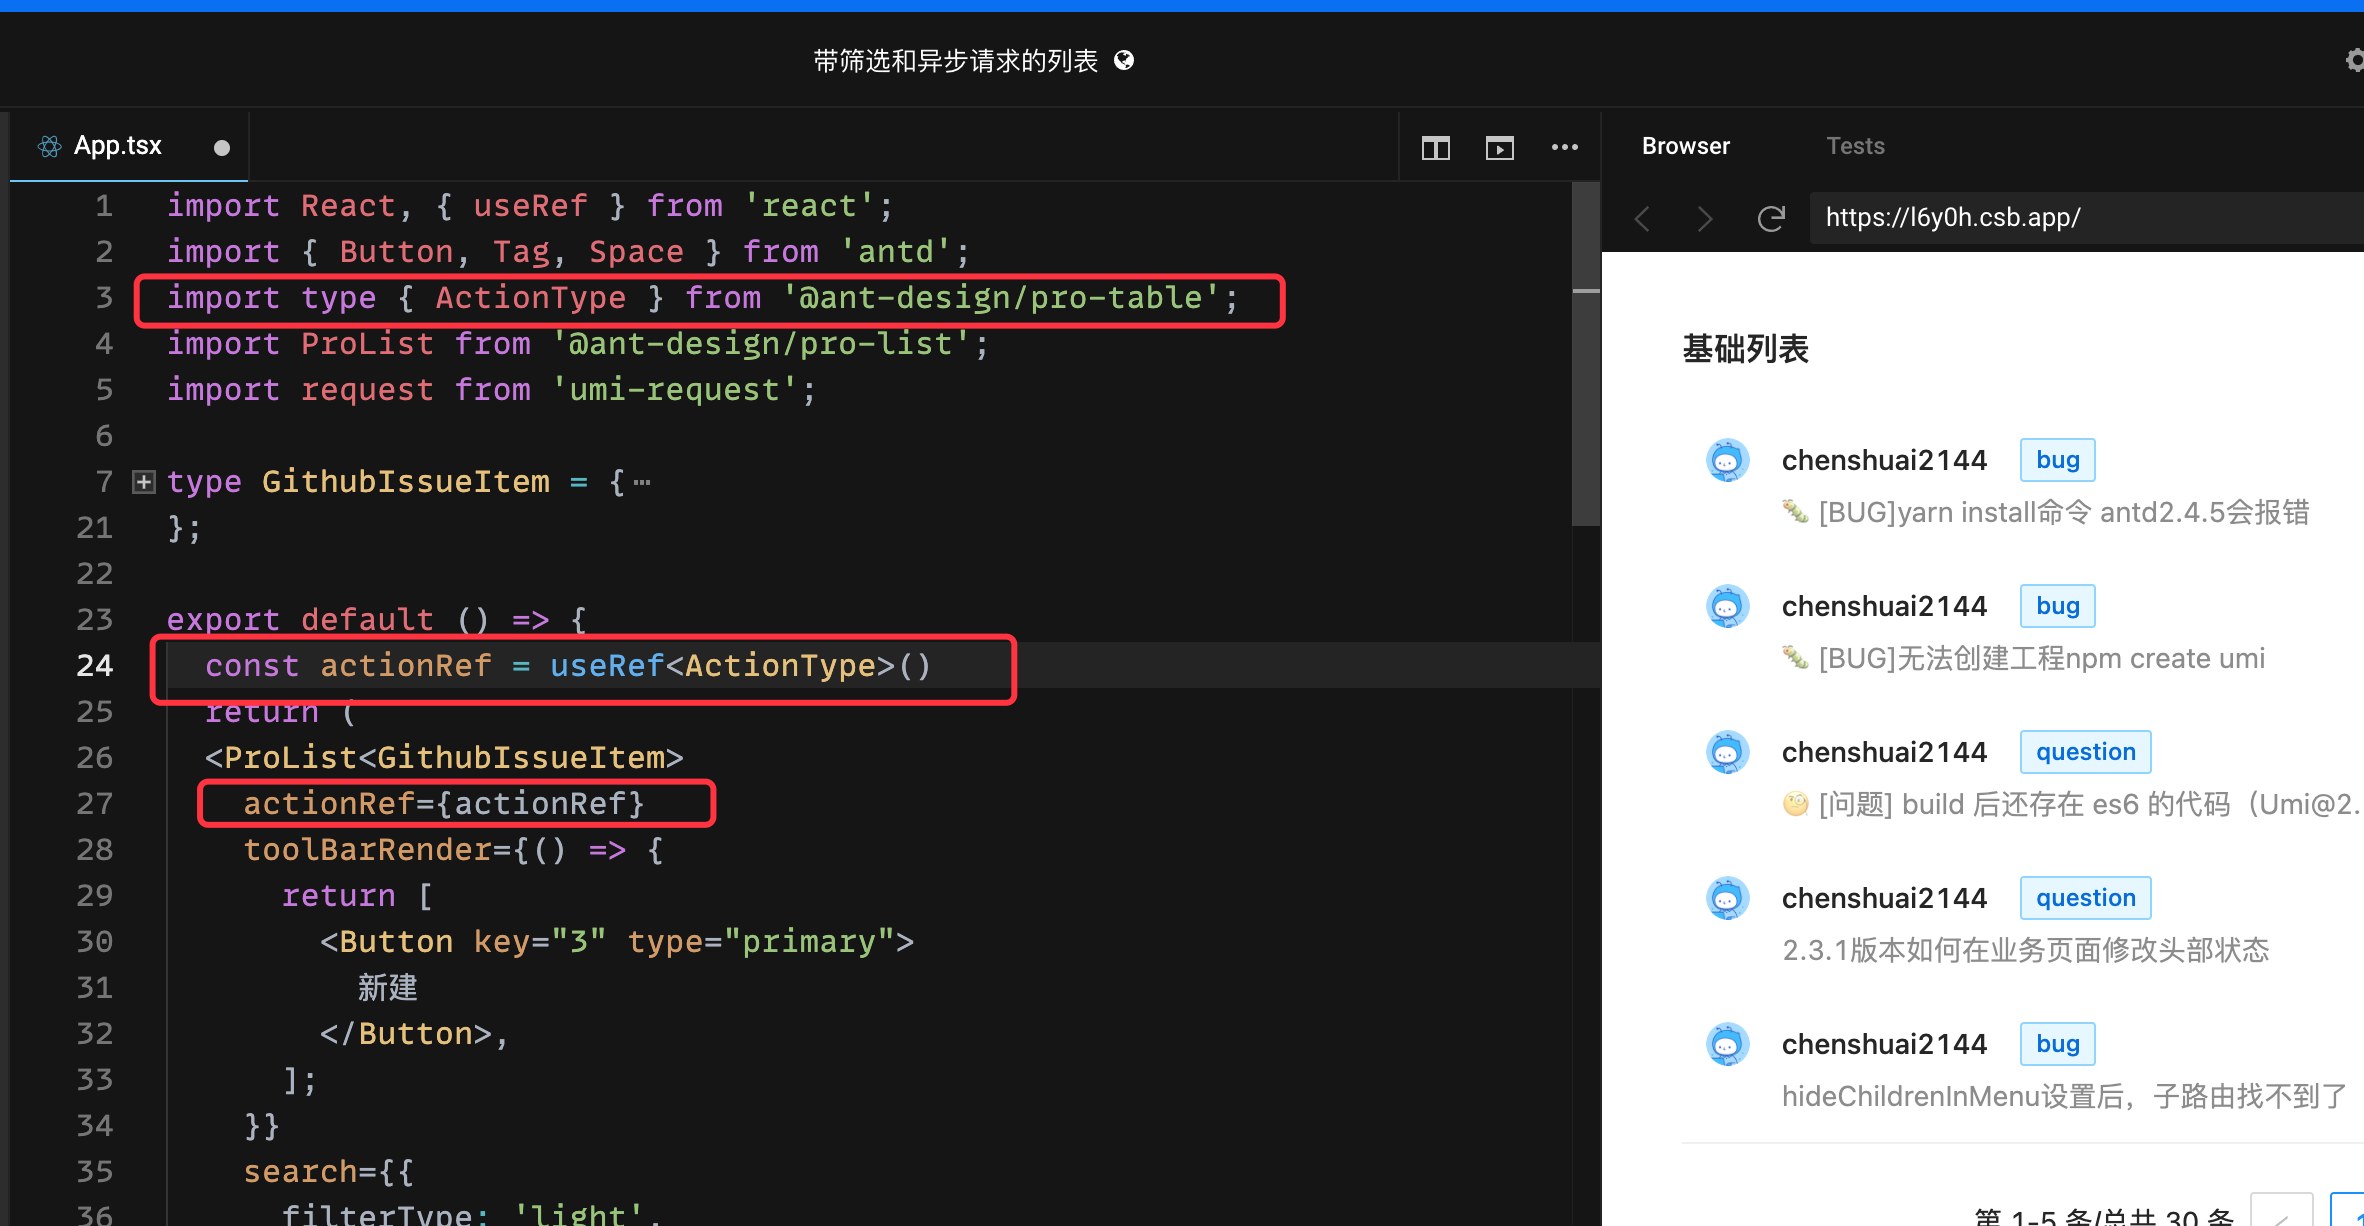2364x1226 pixels.
Task: Reload the preview with the refresh icon
Action: click(x=1772, y=218)
